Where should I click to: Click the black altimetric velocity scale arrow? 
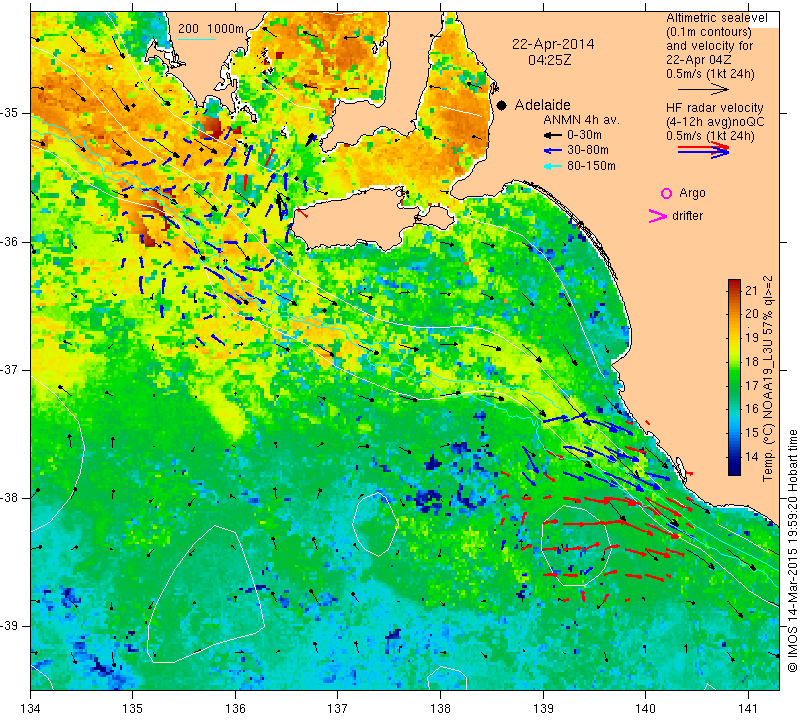(x=703, y=89)
